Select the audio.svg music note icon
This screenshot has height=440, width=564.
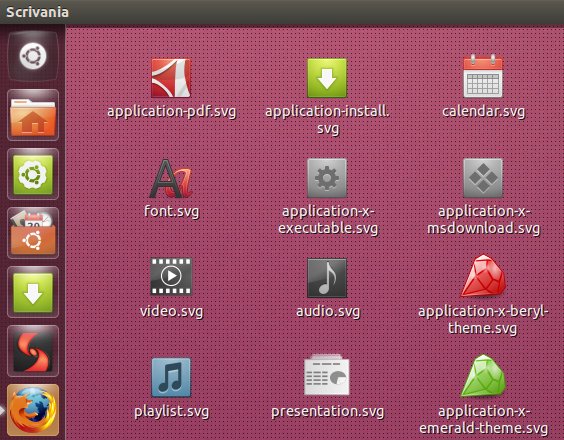[327, 278]
